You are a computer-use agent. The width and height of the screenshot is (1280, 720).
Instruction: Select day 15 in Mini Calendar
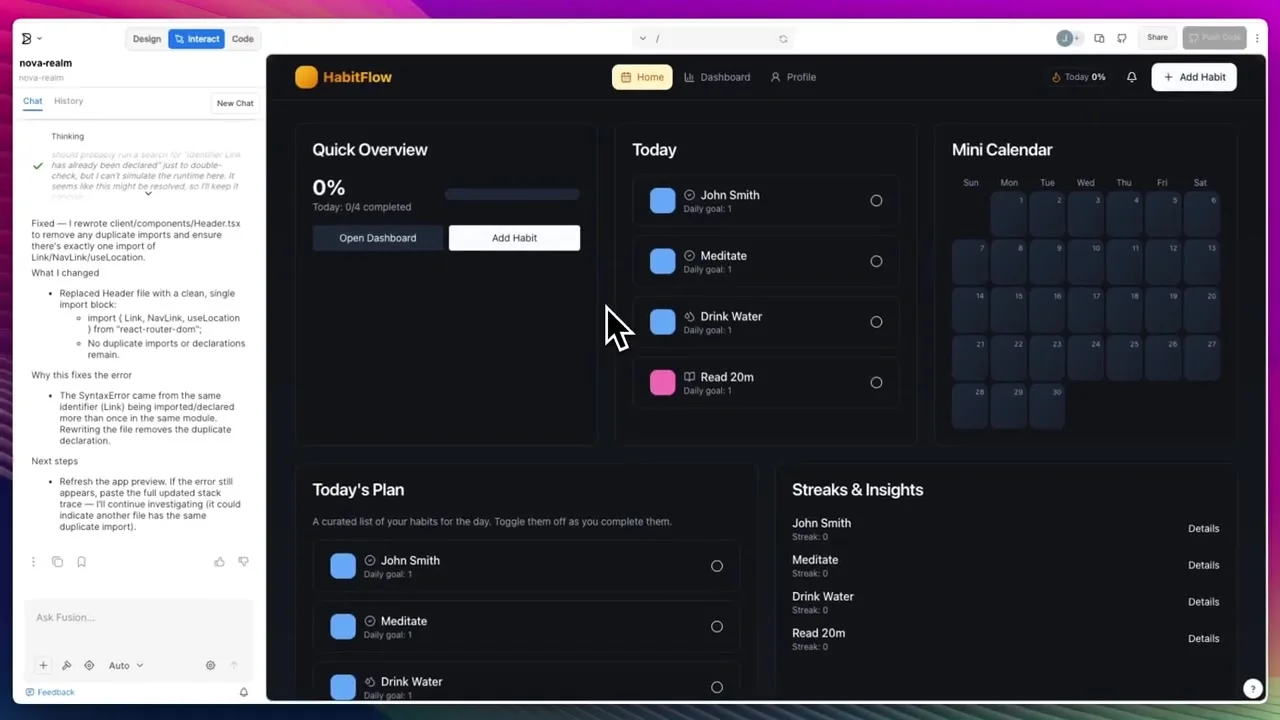1009,308
